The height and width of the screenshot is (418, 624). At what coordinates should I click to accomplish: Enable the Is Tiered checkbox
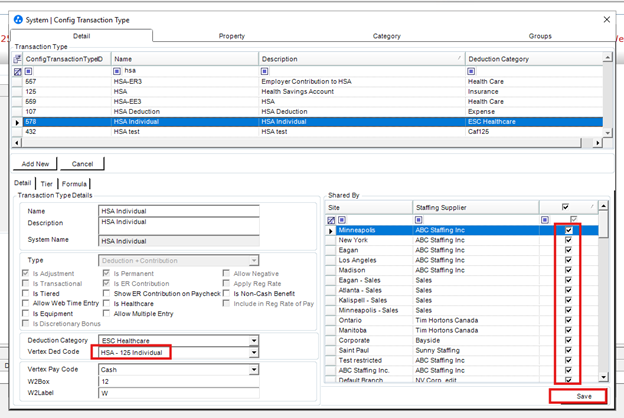(x=25, y=293)
